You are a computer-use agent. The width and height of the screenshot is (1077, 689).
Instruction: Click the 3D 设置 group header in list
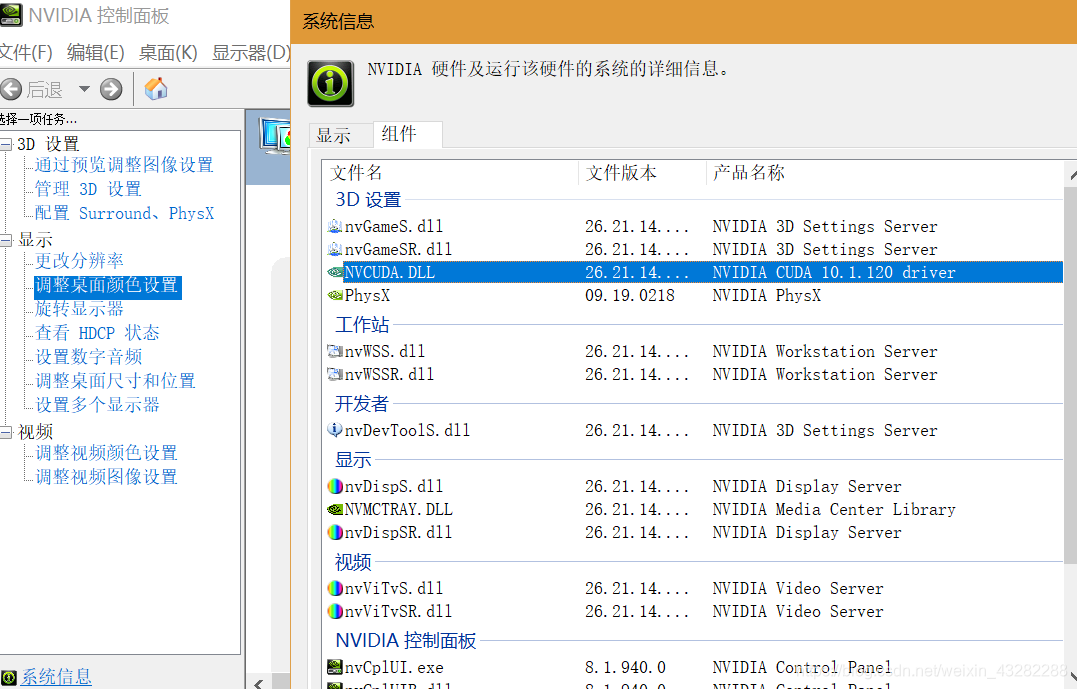(x=368, y=200)
